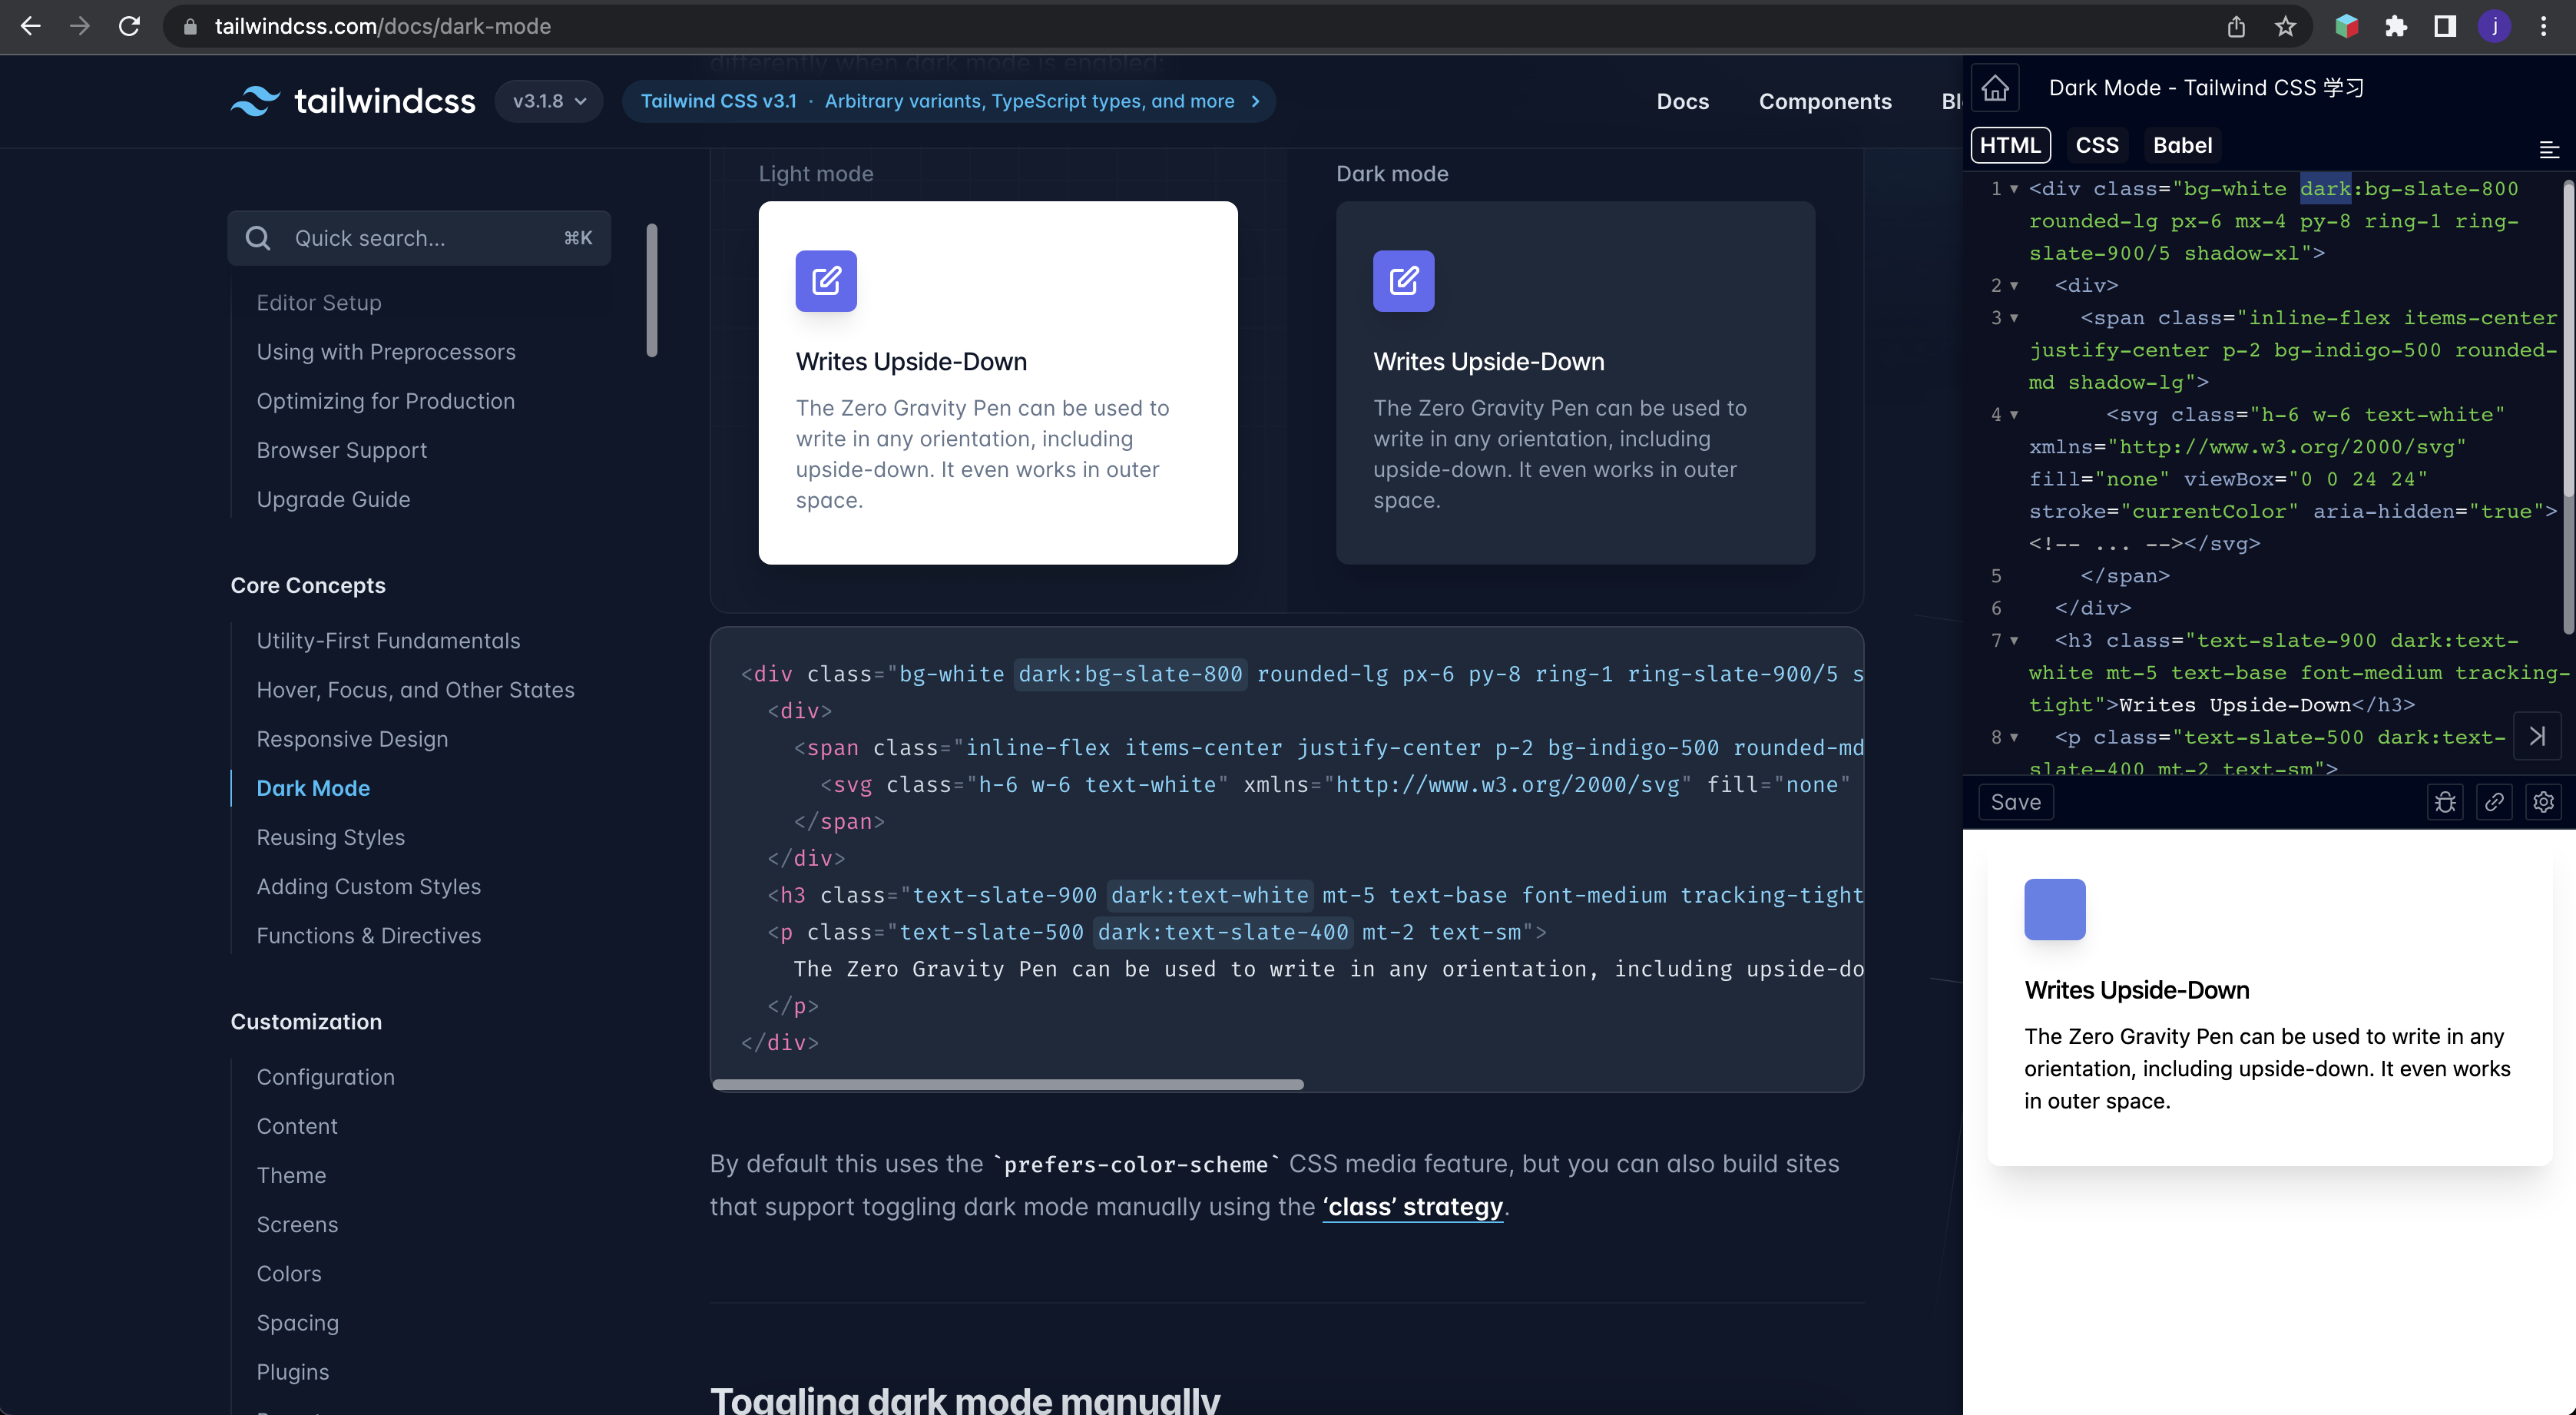Collapse the editor panel with arrow-bar icon
This screenshot has width=2576, height=1415.
[2537, 736]
